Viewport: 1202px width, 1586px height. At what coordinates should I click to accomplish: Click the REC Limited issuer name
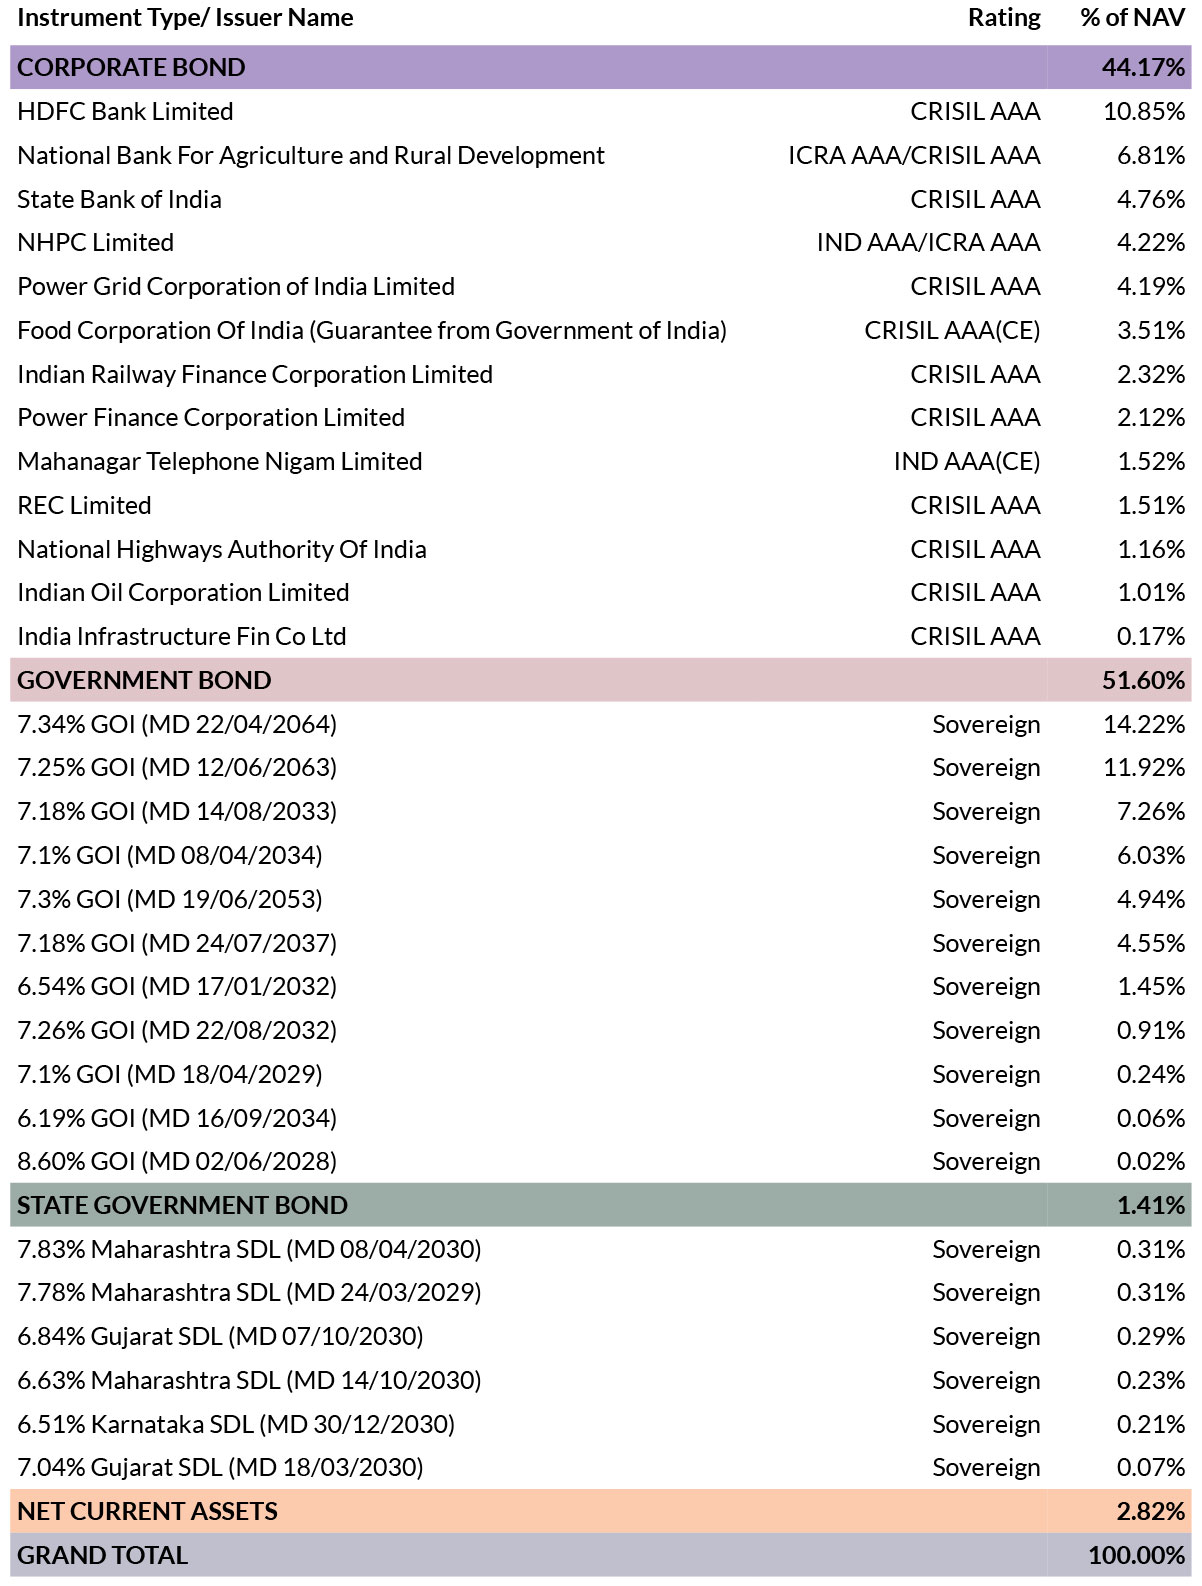[x=84, y=505]
